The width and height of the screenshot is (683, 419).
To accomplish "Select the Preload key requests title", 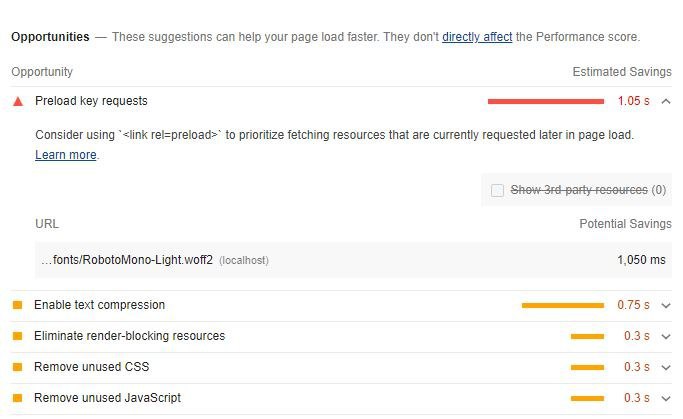I will 91,101.
